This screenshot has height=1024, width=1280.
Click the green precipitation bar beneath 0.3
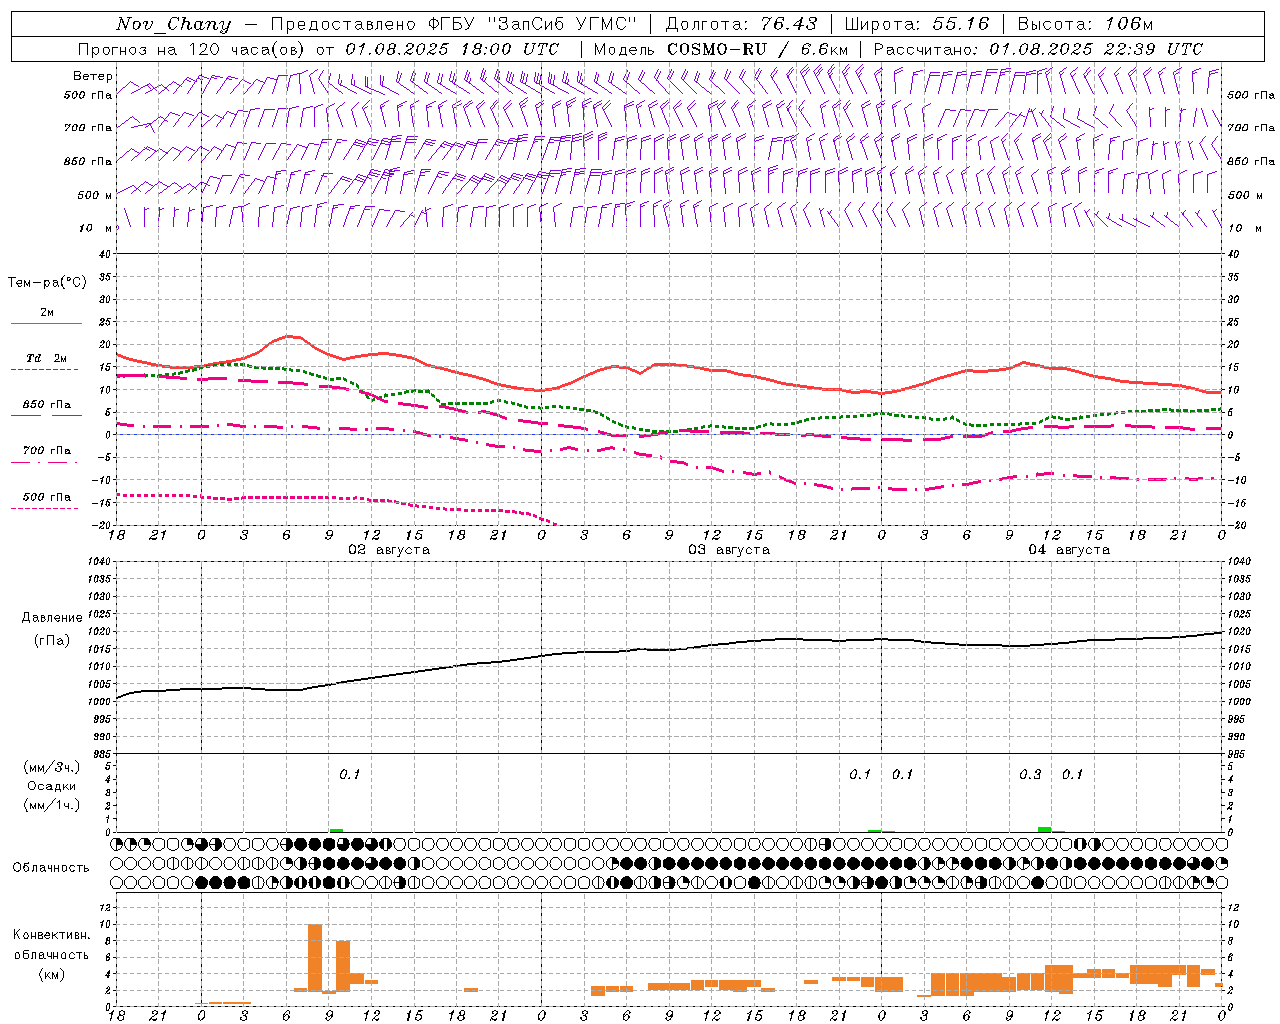click(x=1044, y=829)
